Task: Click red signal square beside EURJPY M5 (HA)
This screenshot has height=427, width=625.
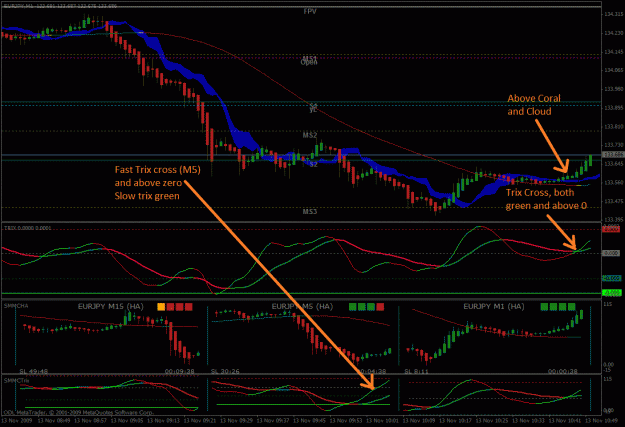Action: click(x=380, y=307)
